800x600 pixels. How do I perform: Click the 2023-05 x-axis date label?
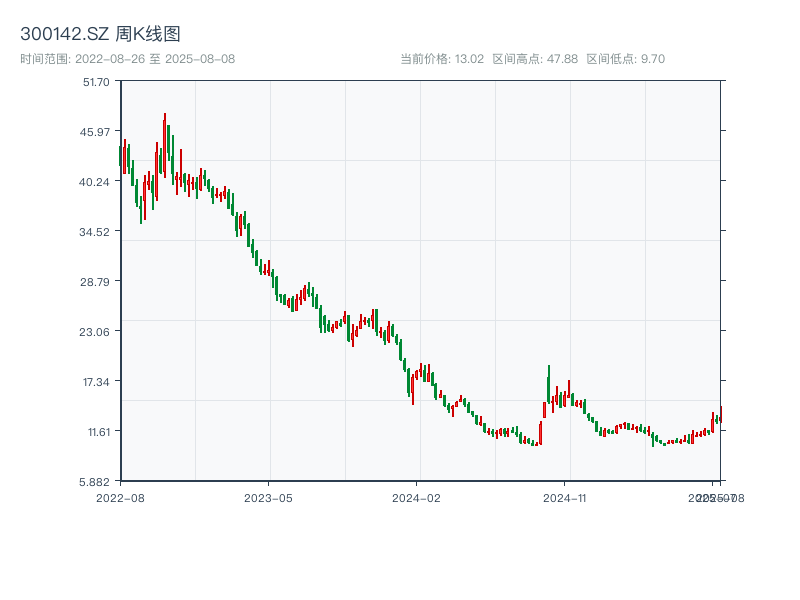pos(266,498)
